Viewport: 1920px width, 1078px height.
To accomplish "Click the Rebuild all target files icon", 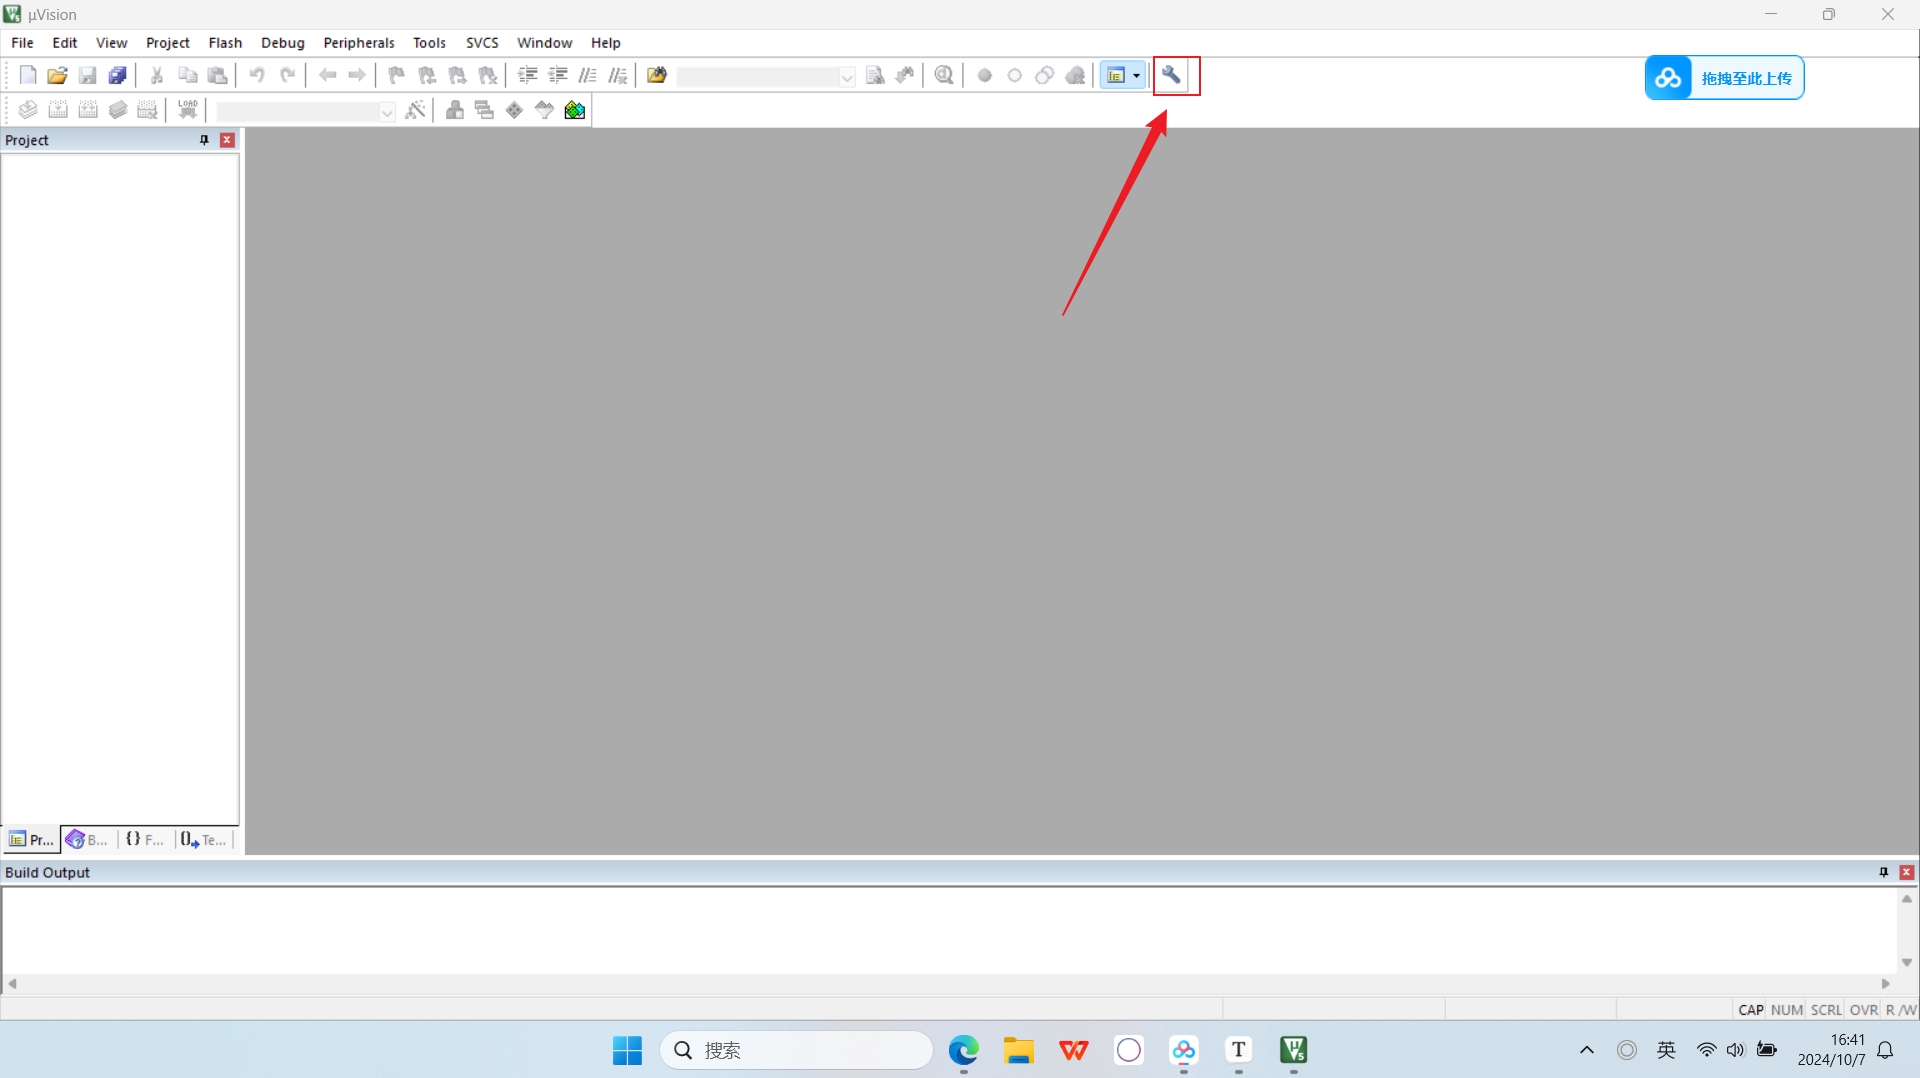I will 88,110.
